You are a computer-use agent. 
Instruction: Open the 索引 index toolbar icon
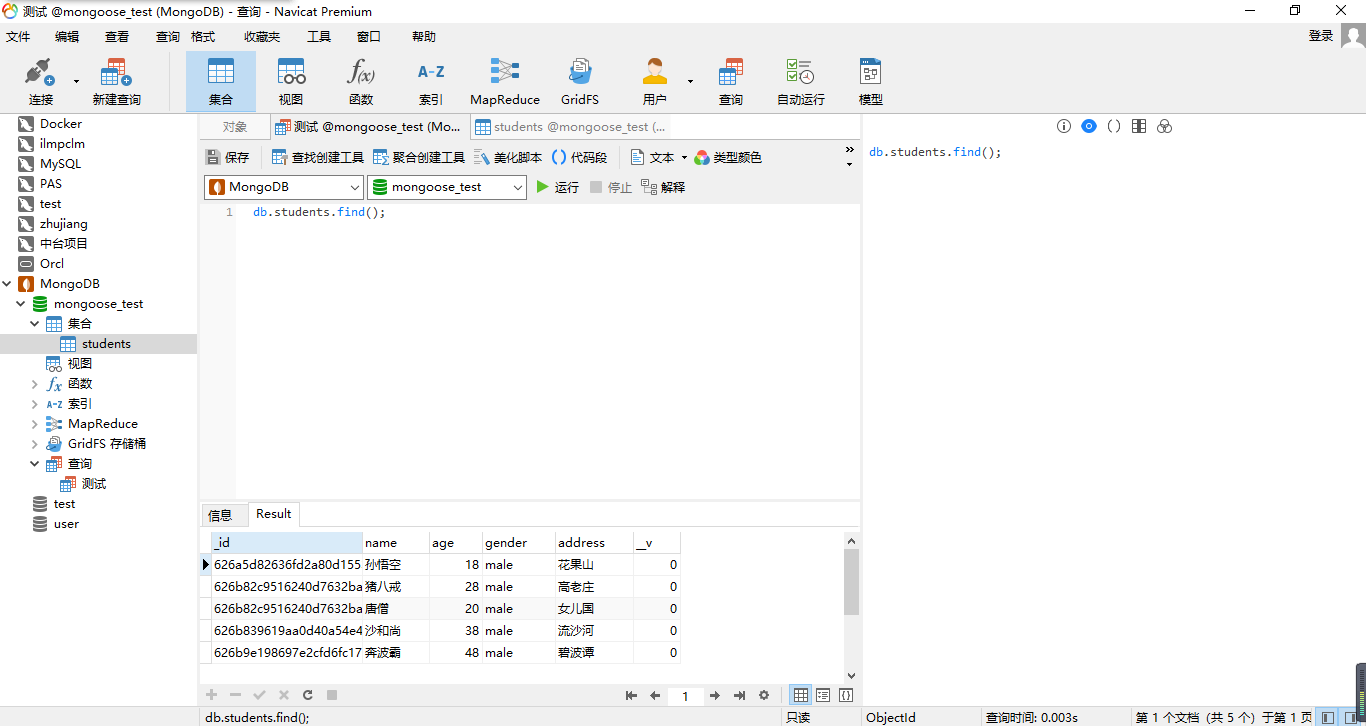(431, 82)
